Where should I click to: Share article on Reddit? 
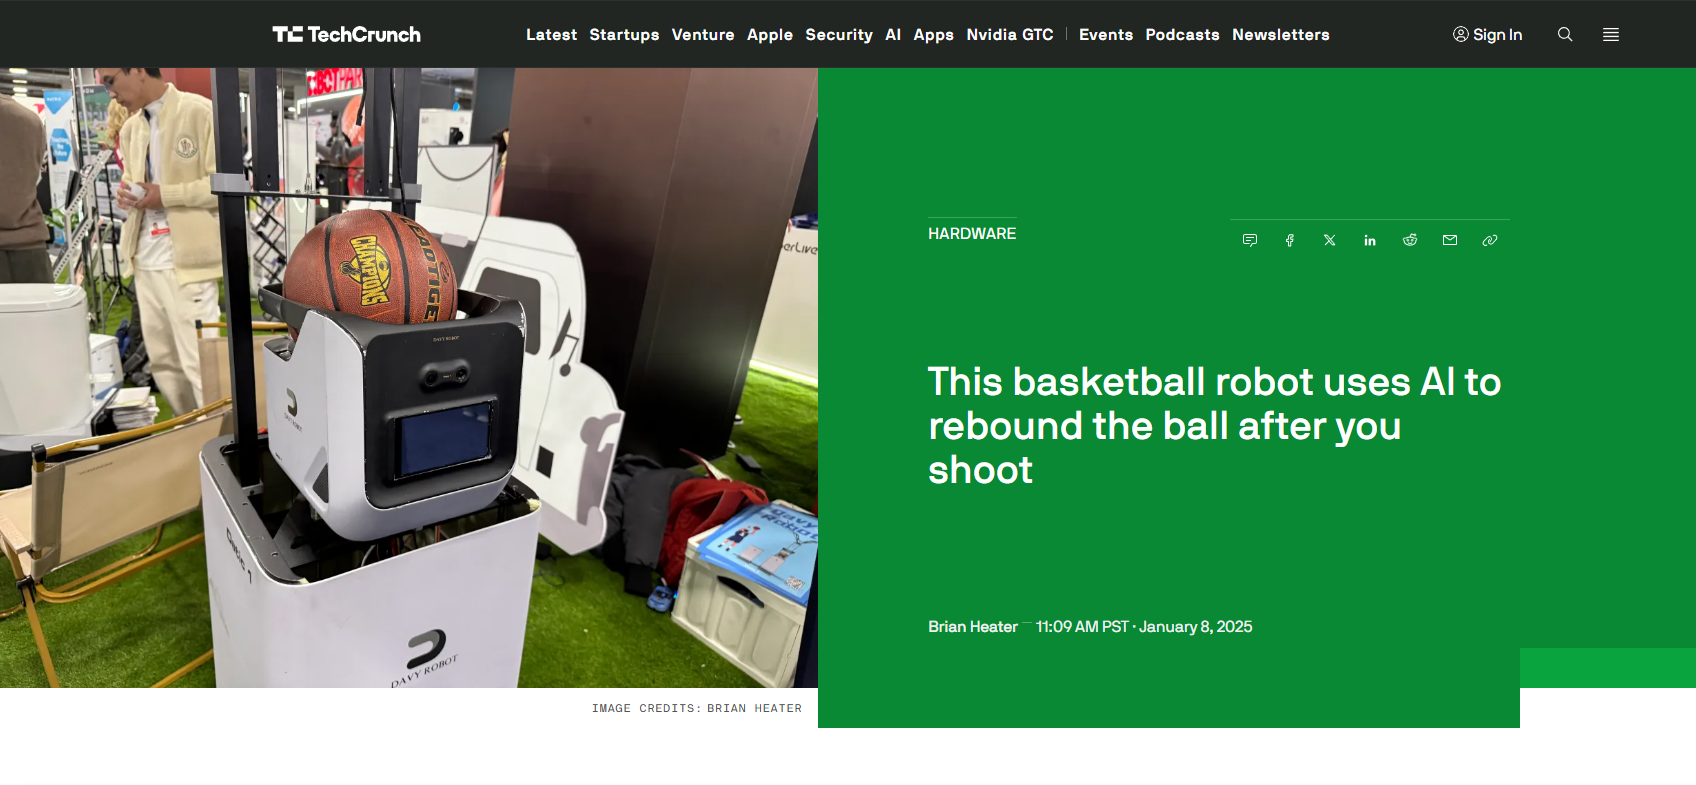[x=1410, y=240]
